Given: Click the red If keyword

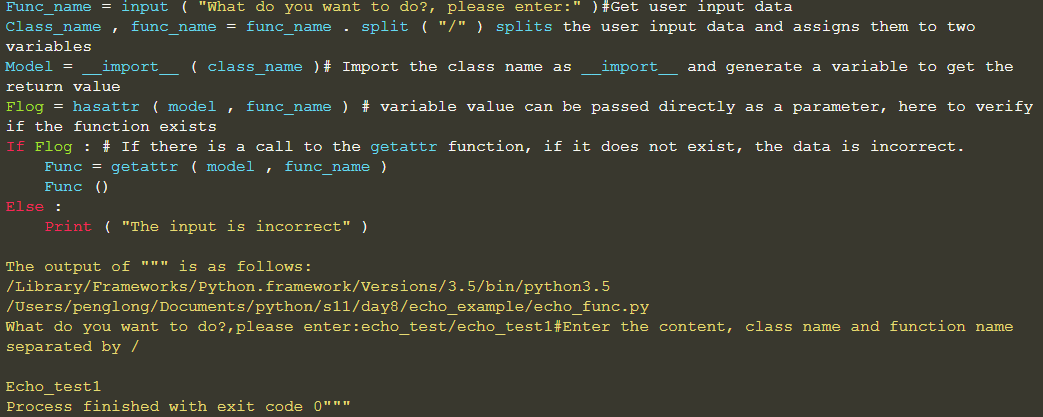Looking at the screenshot, I should tap(14, 147).
